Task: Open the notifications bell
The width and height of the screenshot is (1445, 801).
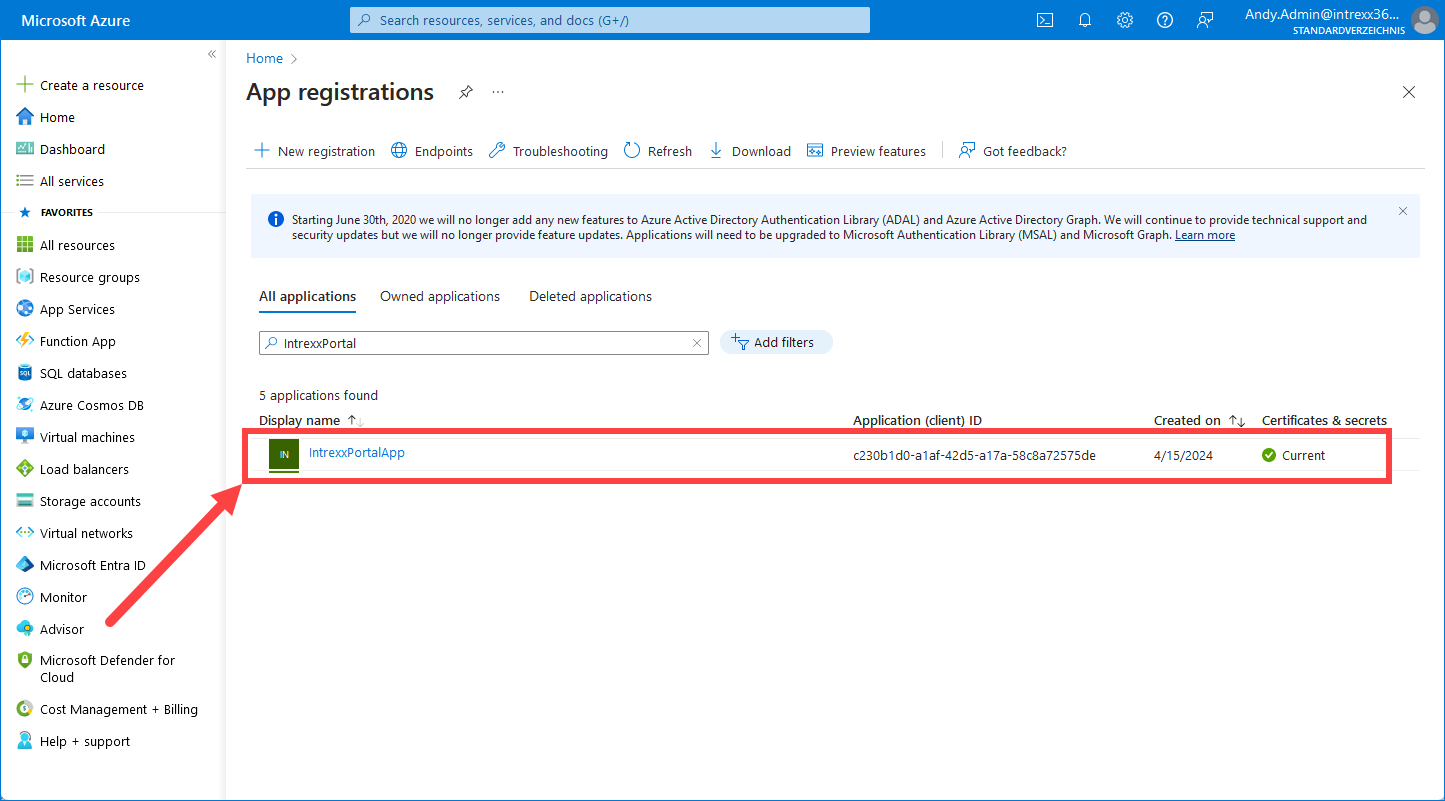Action: pos(1085,20)
